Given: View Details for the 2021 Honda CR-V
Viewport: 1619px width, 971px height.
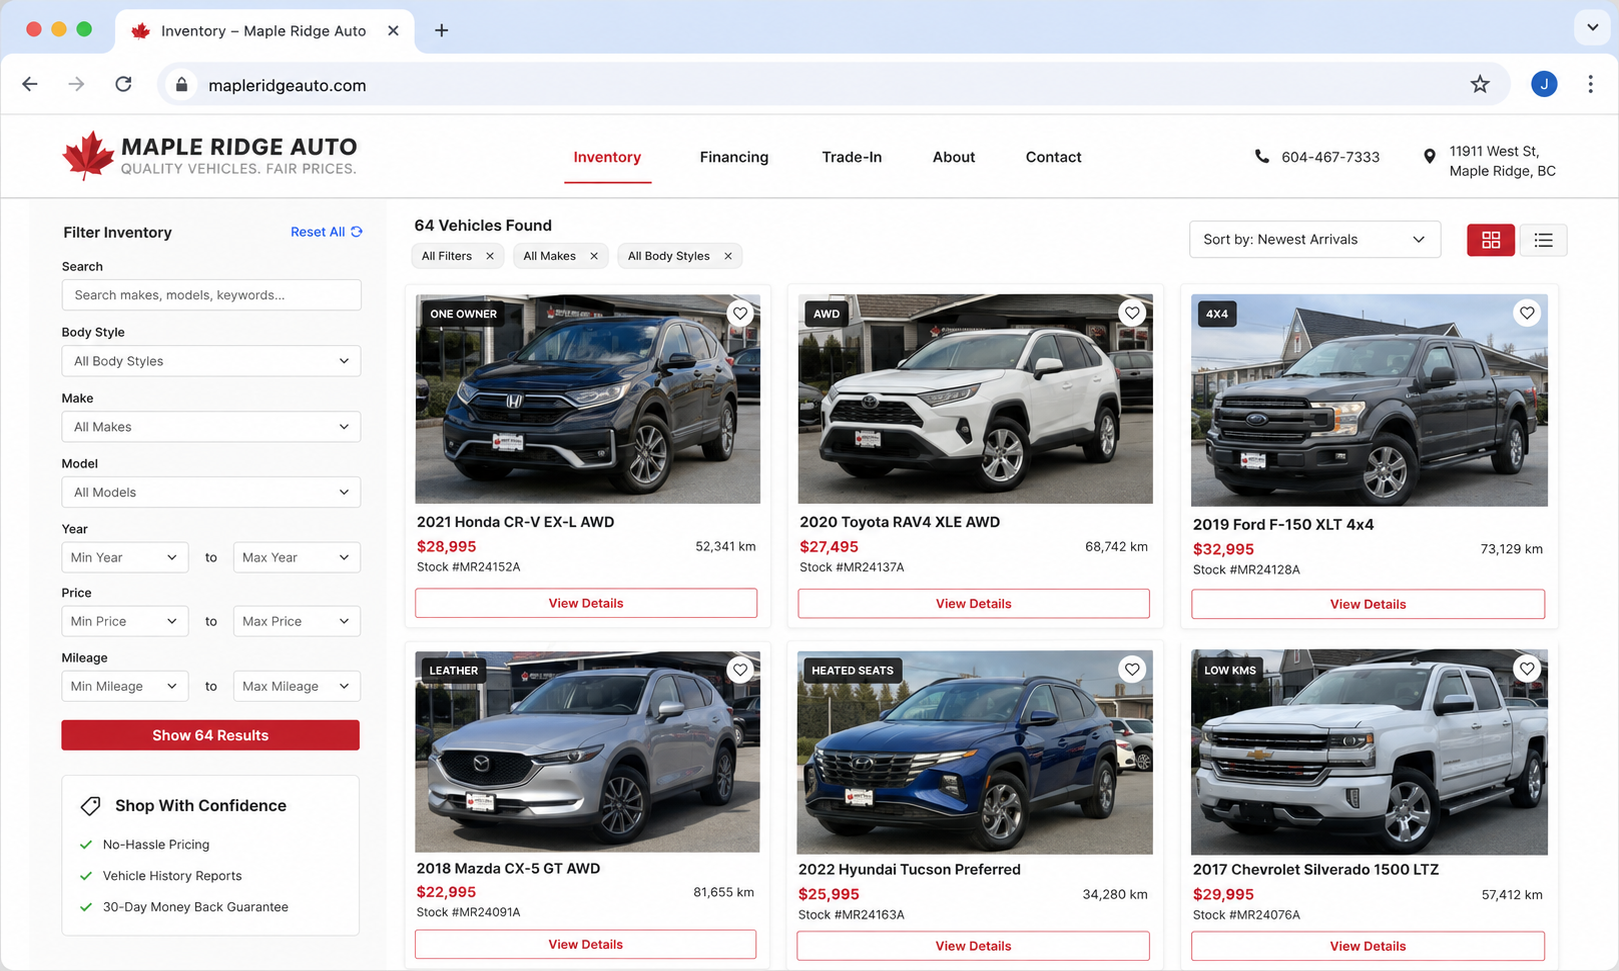Looking at the screenshot, I should pos(586,603).
